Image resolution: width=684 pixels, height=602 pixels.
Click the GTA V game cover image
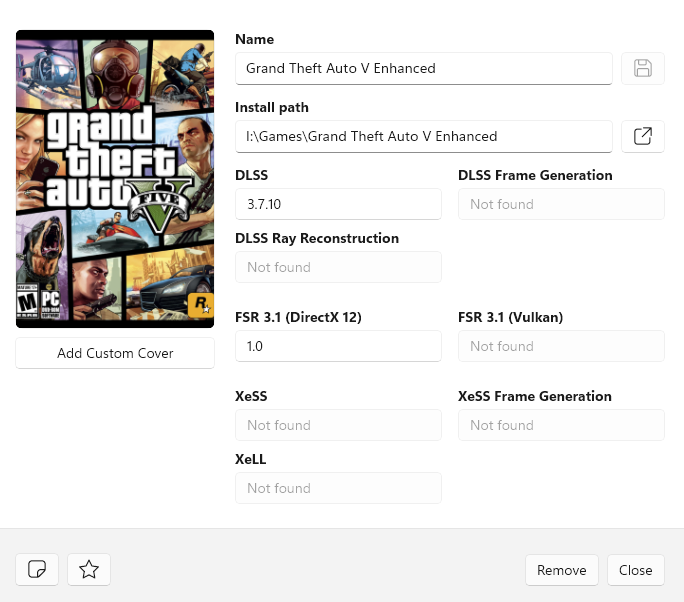[115, 179]
